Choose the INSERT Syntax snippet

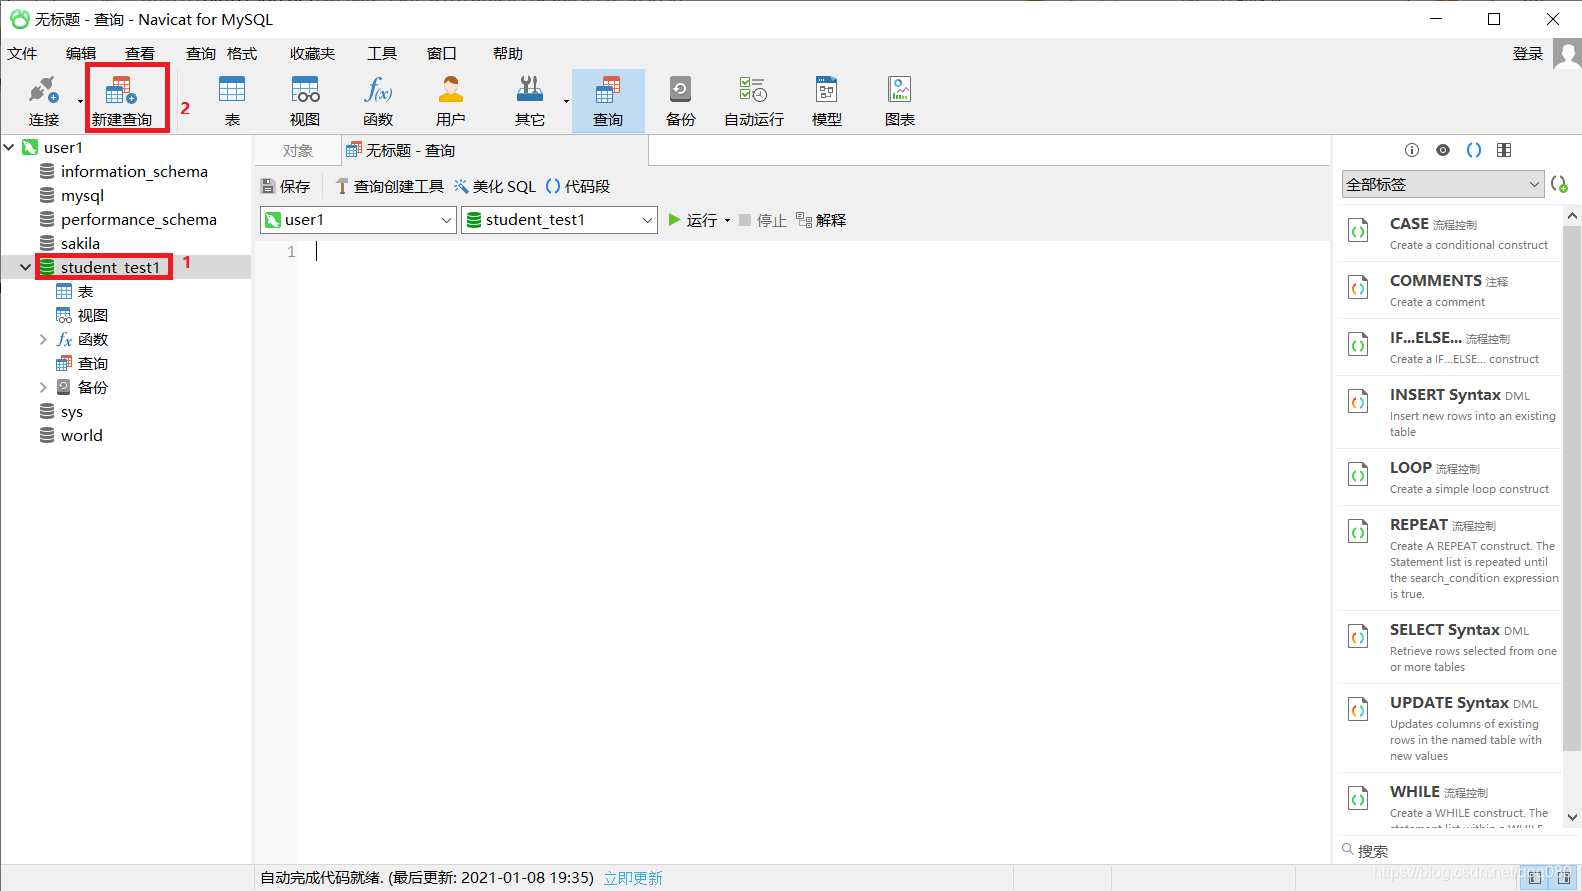pos(1449,412)
